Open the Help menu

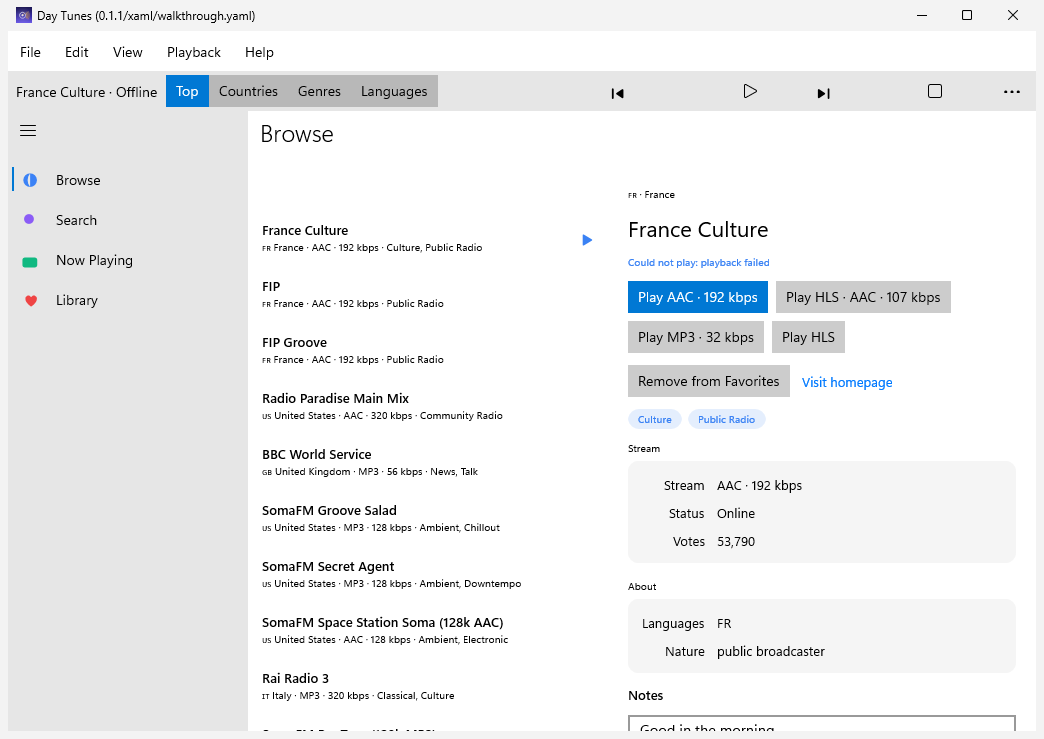tap(259, 52)
